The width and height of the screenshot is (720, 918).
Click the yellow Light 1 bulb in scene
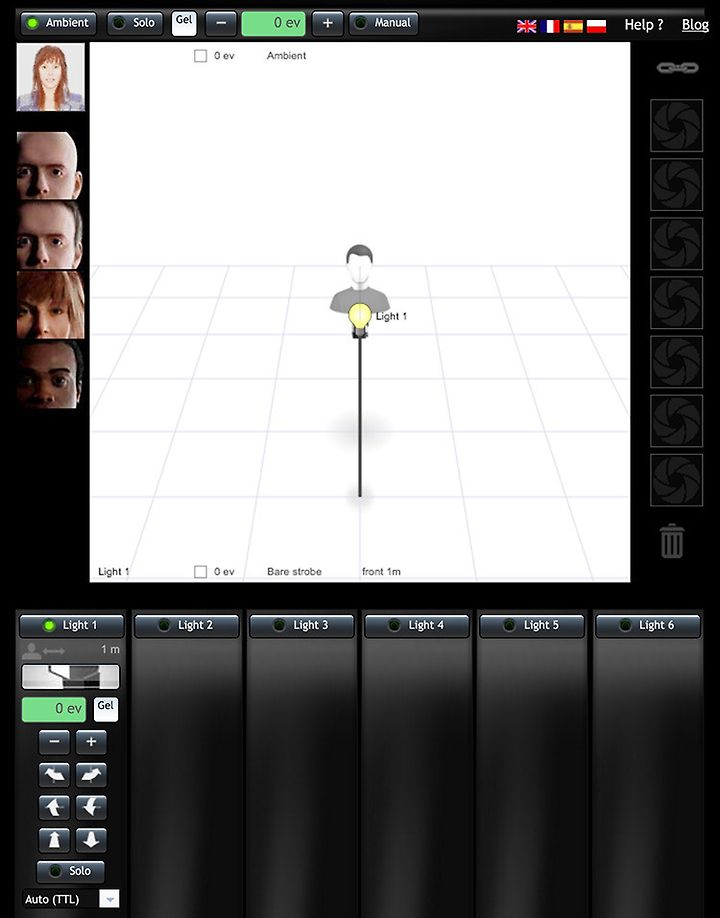point(359,317)
